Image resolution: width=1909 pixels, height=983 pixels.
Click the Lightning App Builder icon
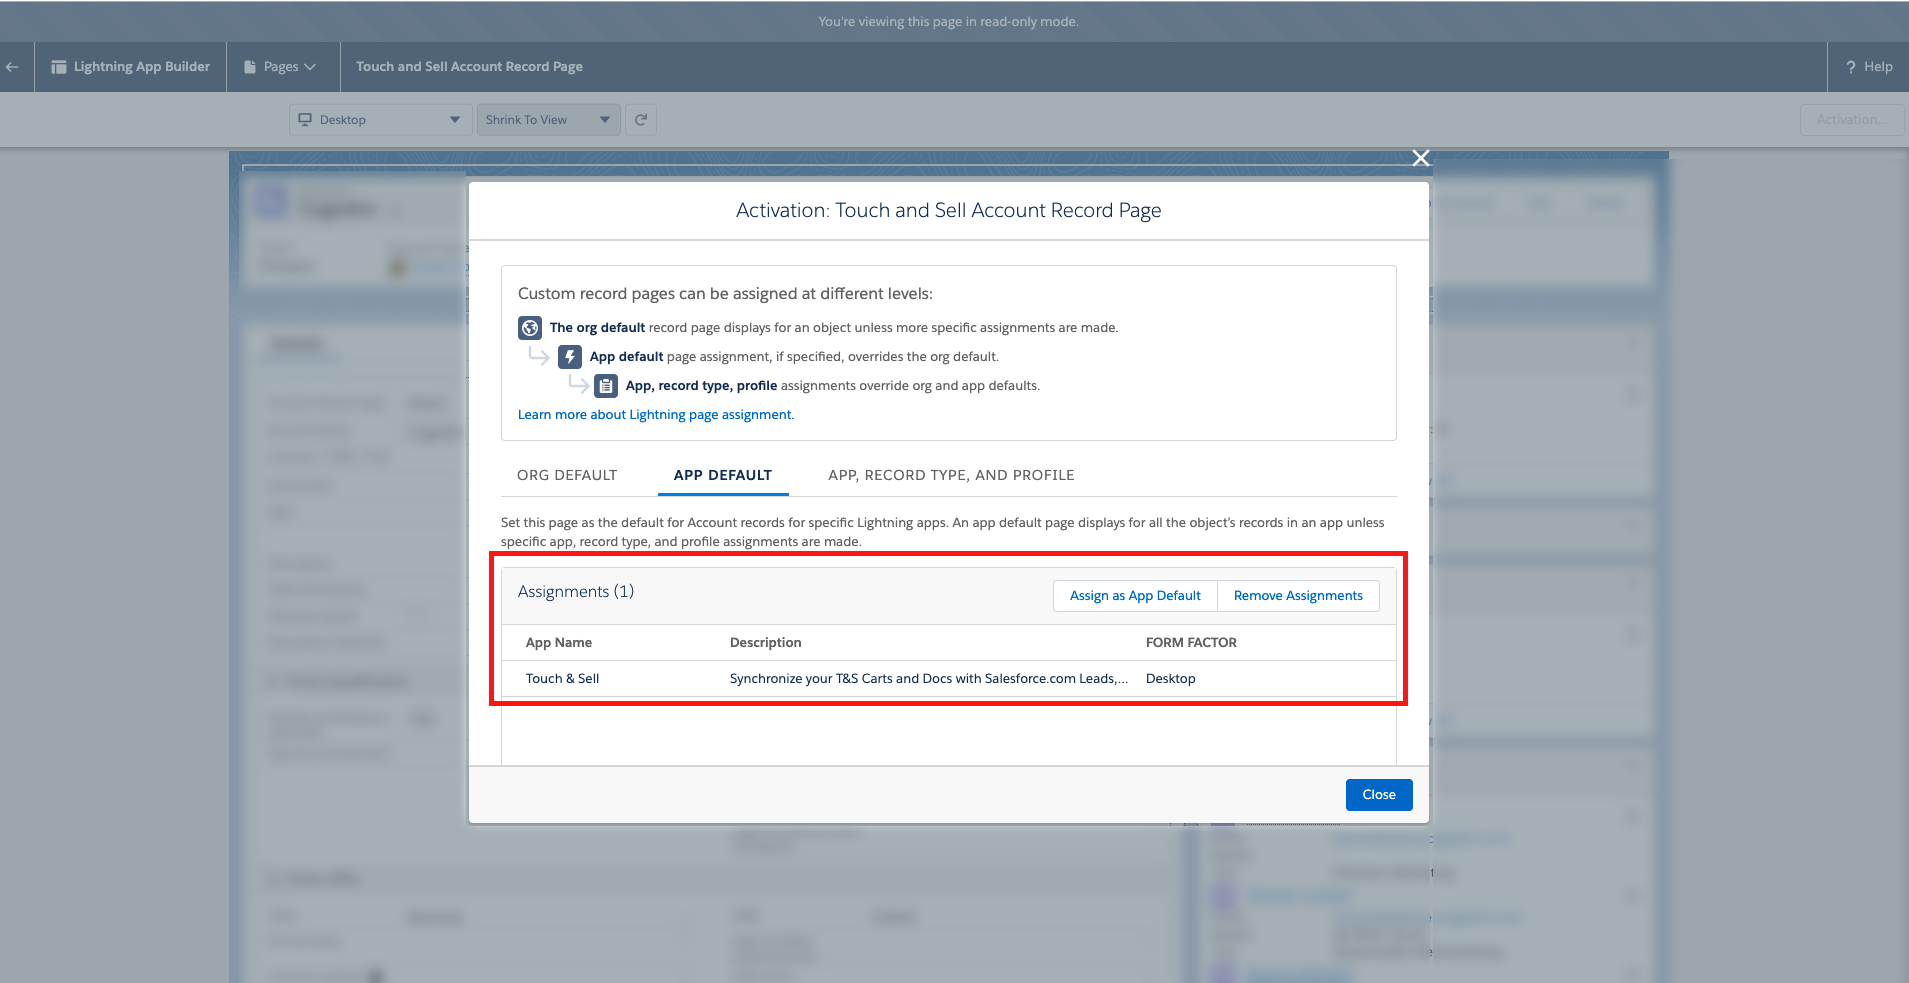pyautogui.click(x=59, y=67)
